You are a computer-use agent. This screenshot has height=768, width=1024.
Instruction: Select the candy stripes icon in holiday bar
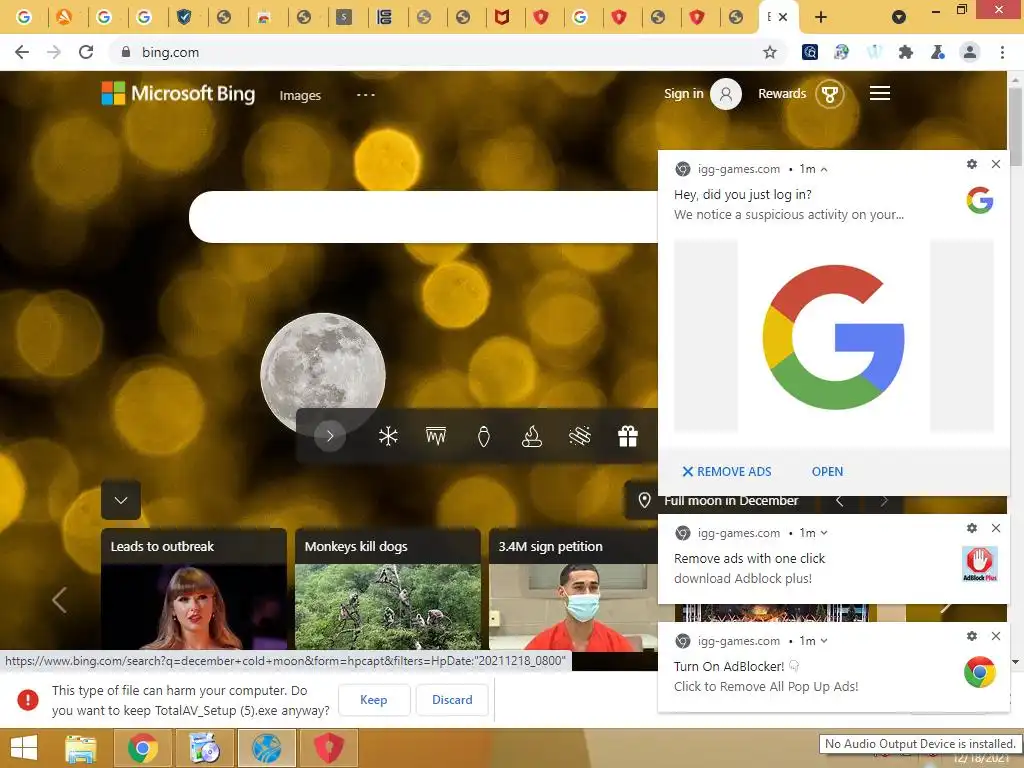point(579,436)
